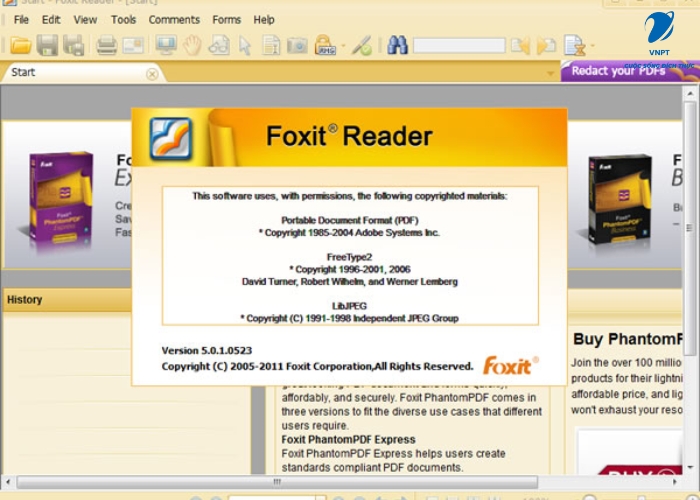700x500 pixels.
Task: Click the Print icon
Action: [107, 45]
